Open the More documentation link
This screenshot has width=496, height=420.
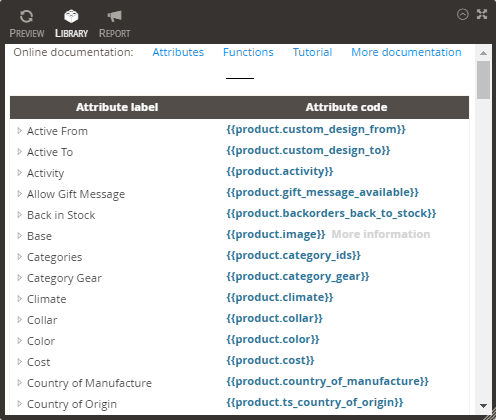[x=406, y=52]
